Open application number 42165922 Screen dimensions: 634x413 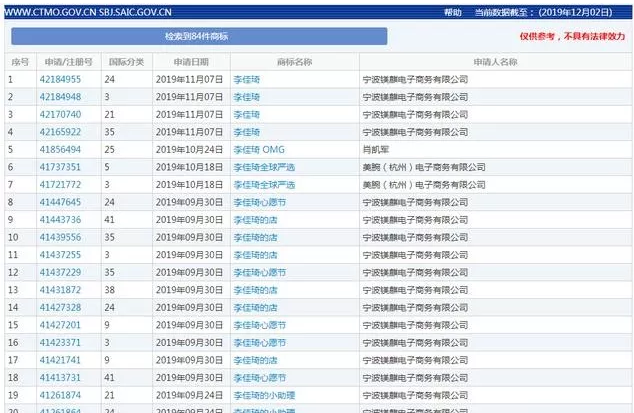click(x=60, y=132)
